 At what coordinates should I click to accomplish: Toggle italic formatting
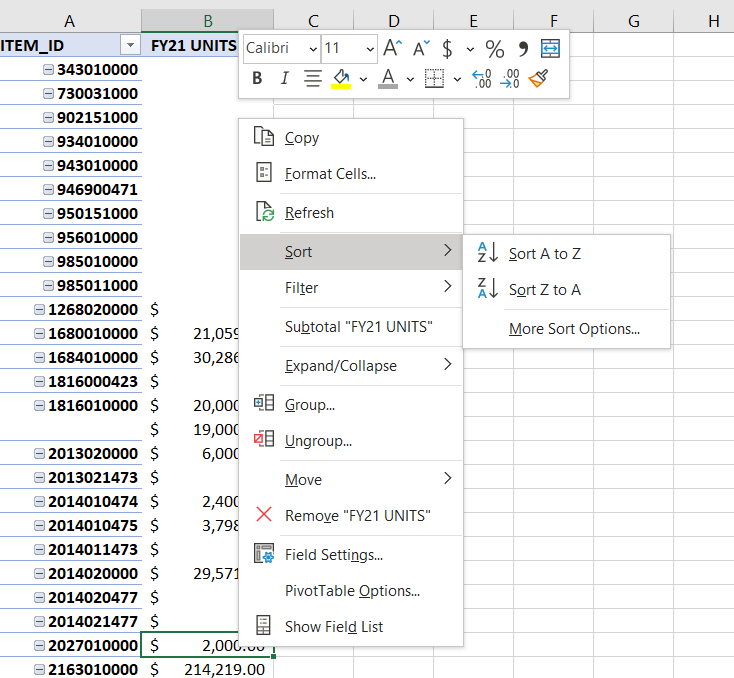click(x=284, y=78)
